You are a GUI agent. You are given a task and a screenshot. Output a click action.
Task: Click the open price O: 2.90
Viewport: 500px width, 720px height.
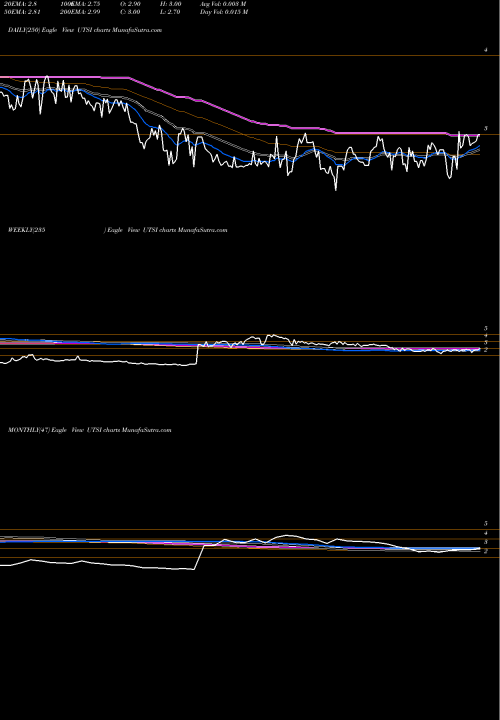point(131,4)
